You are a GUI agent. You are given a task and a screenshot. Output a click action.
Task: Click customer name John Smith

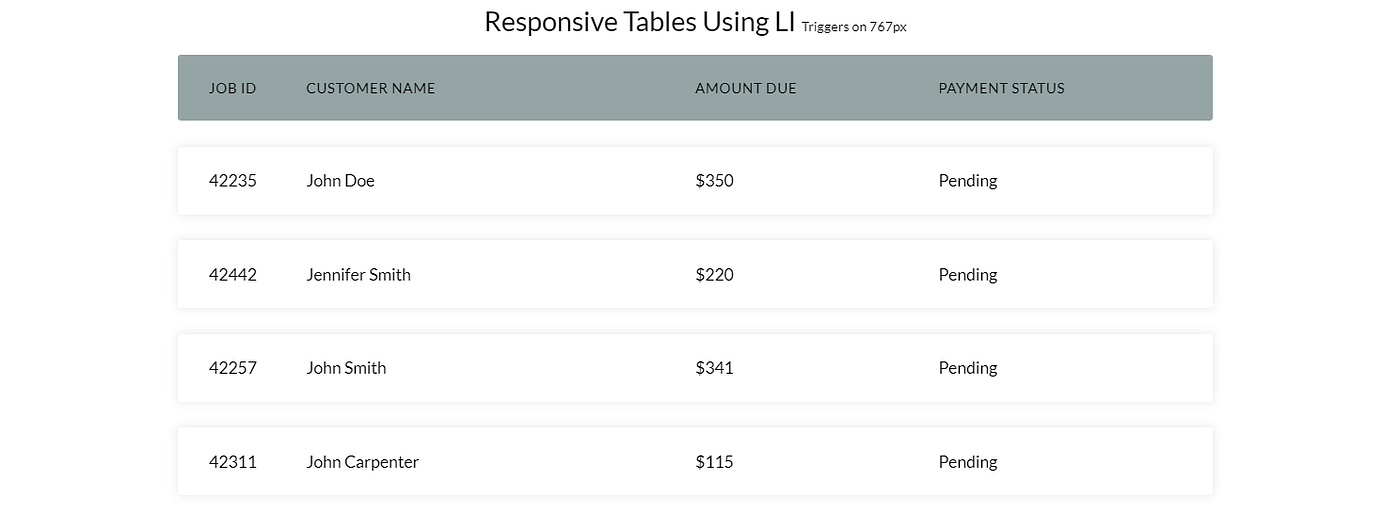tap(346, 368)
